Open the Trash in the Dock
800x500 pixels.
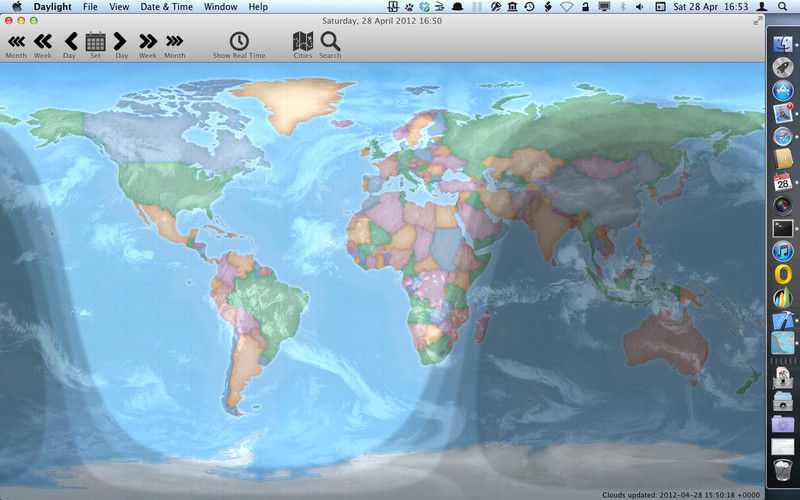click(x=783, y=470)
